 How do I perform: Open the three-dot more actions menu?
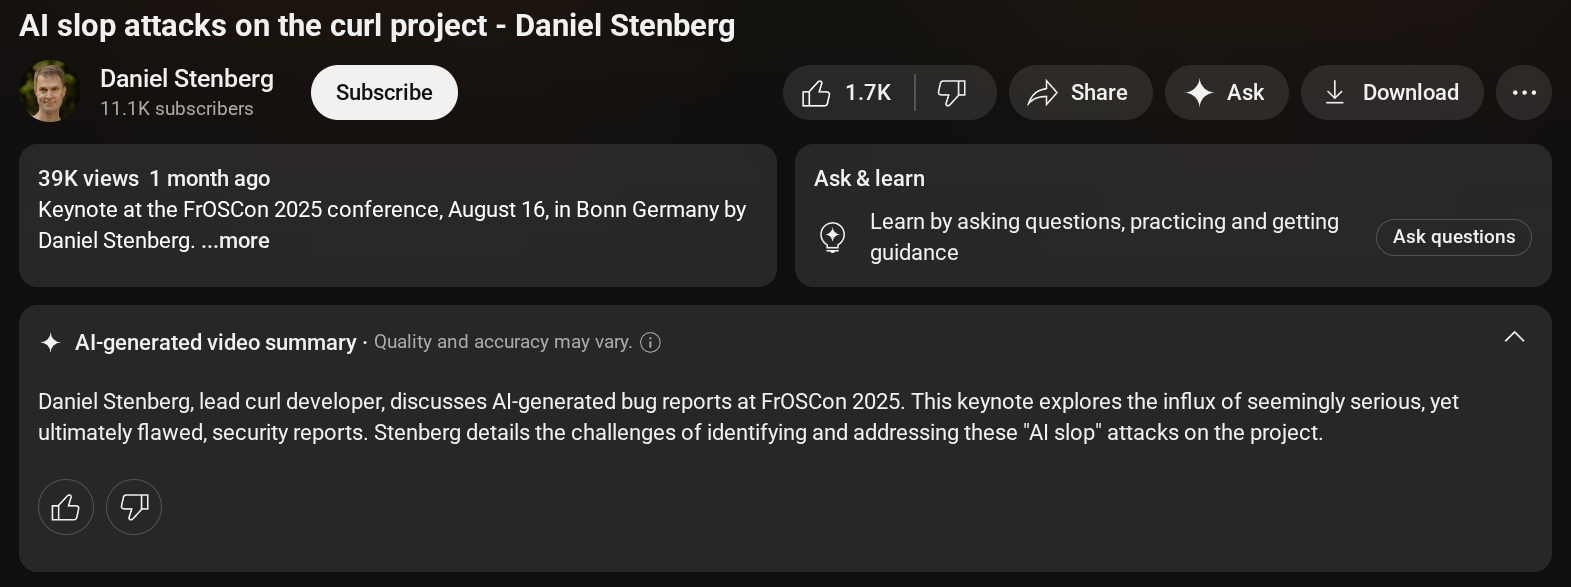tap(1524, 93)
